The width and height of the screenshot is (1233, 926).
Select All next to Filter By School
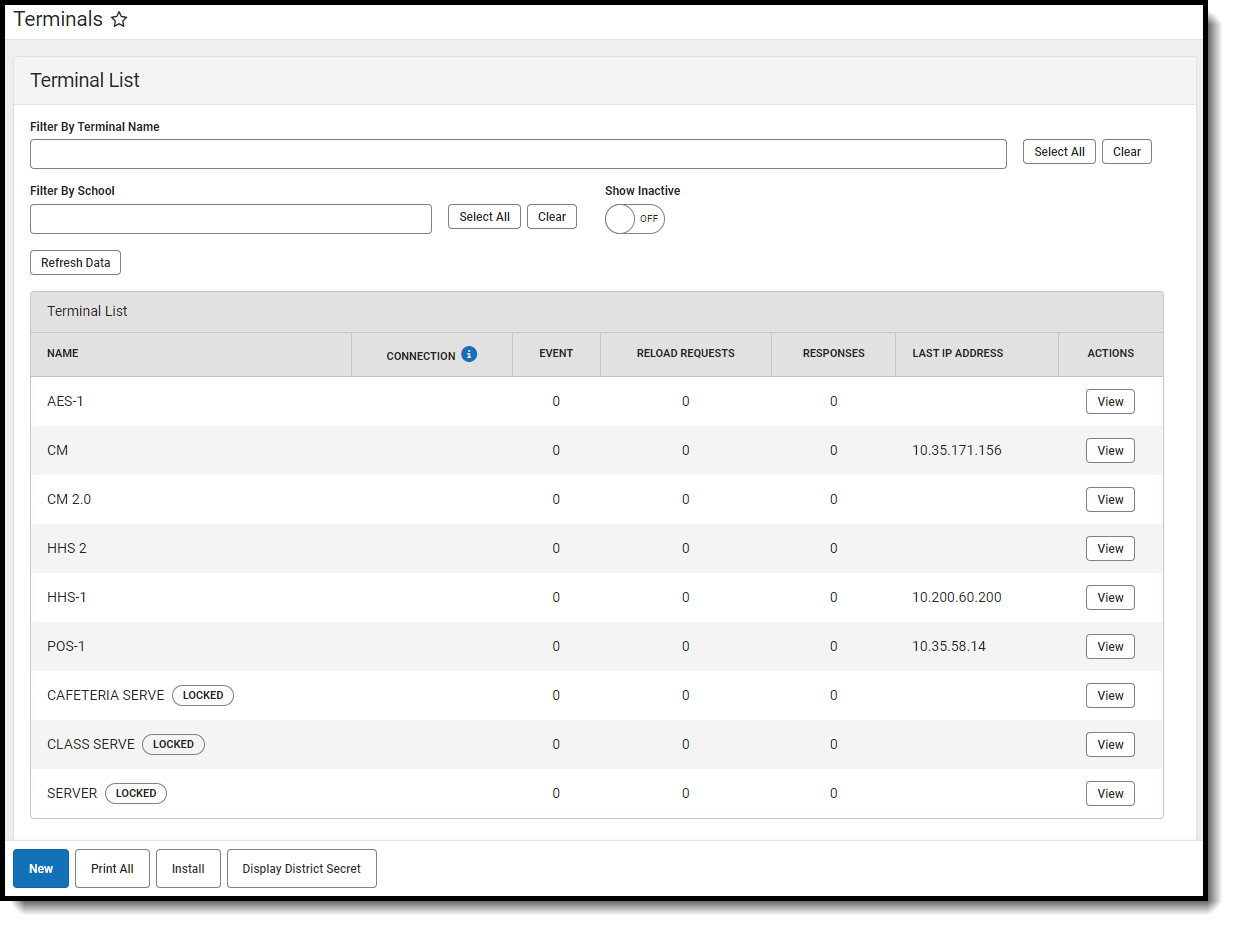[484, 217]
